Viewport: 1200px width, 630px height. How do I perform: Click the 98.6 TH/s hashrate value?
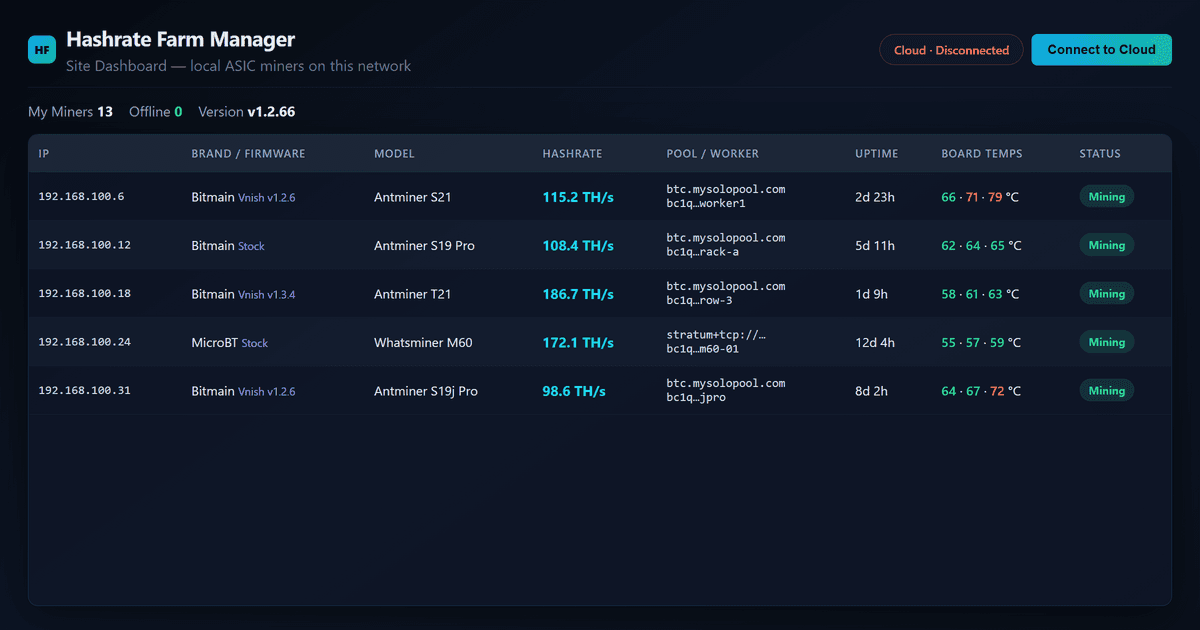click(x=574, y=391)
